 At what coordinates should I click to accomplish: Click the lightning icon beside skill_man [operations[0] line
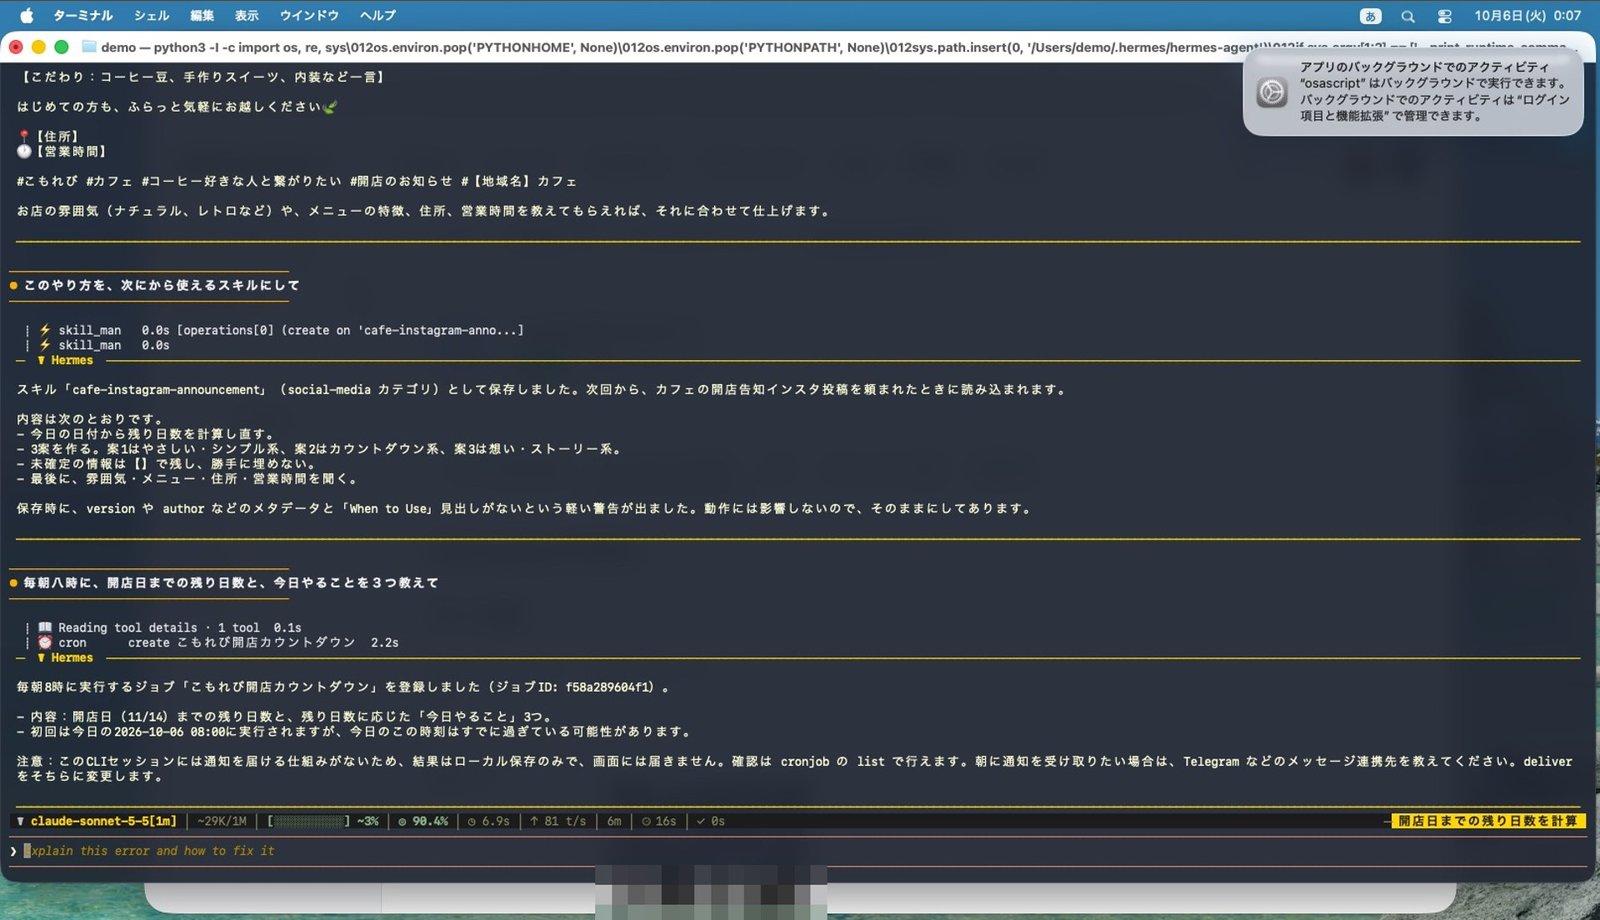pyautogui.click(x=45, y=330)
